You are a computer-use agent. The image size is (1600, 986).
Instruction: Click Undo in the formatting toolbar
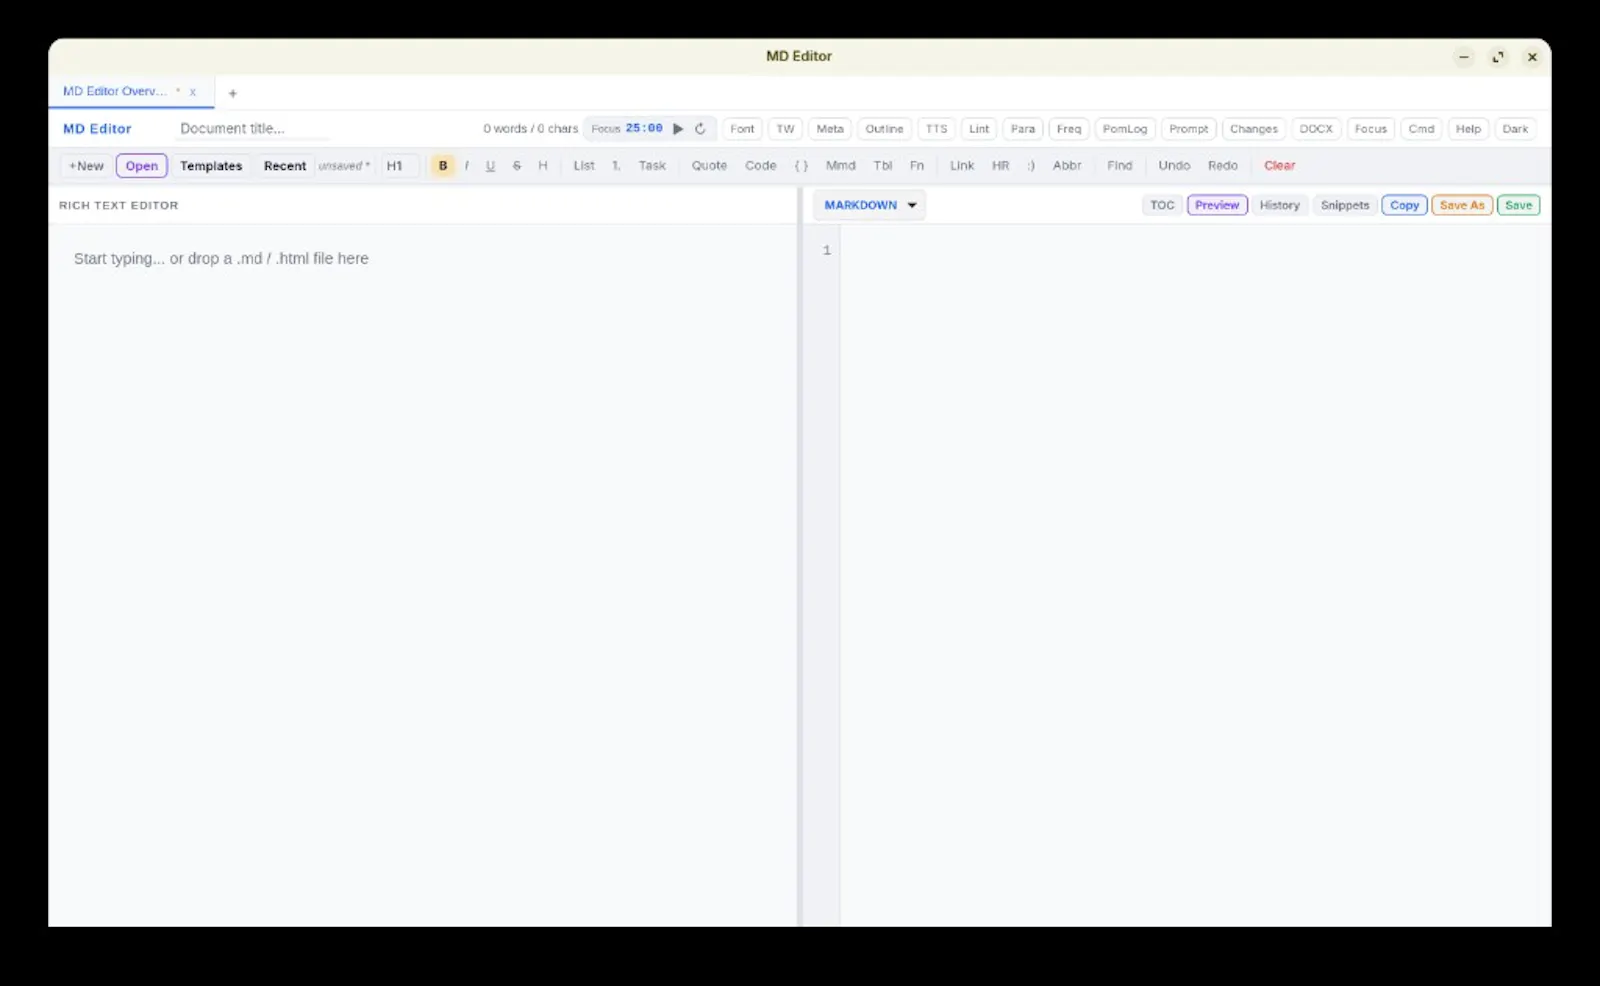tap(1174, 166)
